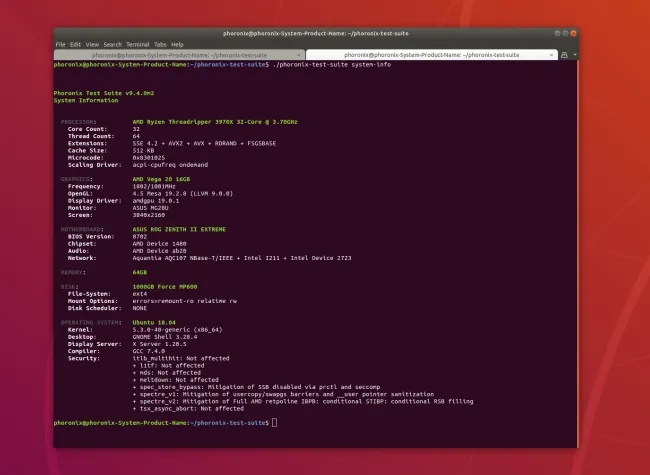Click the 'acpi-cpufreq ondemand' scaling driver text
650x475 pixels.
170,165
